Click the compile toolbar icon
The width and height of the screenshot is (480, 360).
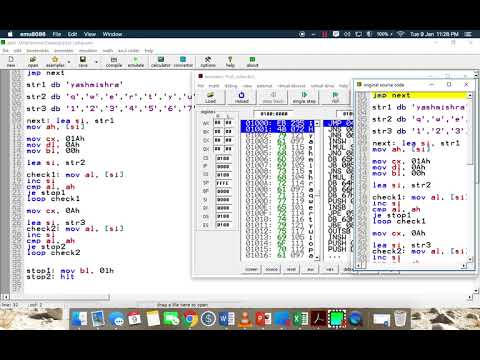114,62
